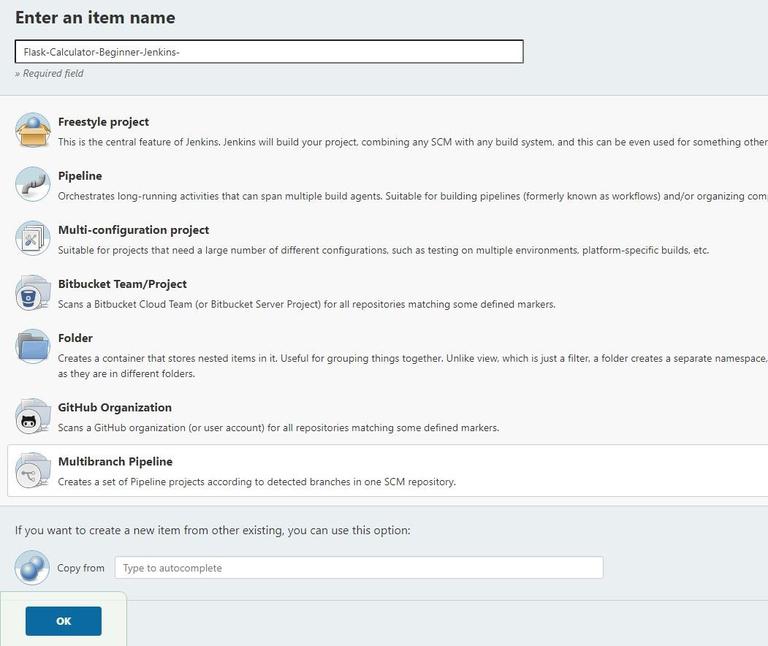Click the Pipeline pipe icon
Viewport: 768px width, 646px height.
32,185
